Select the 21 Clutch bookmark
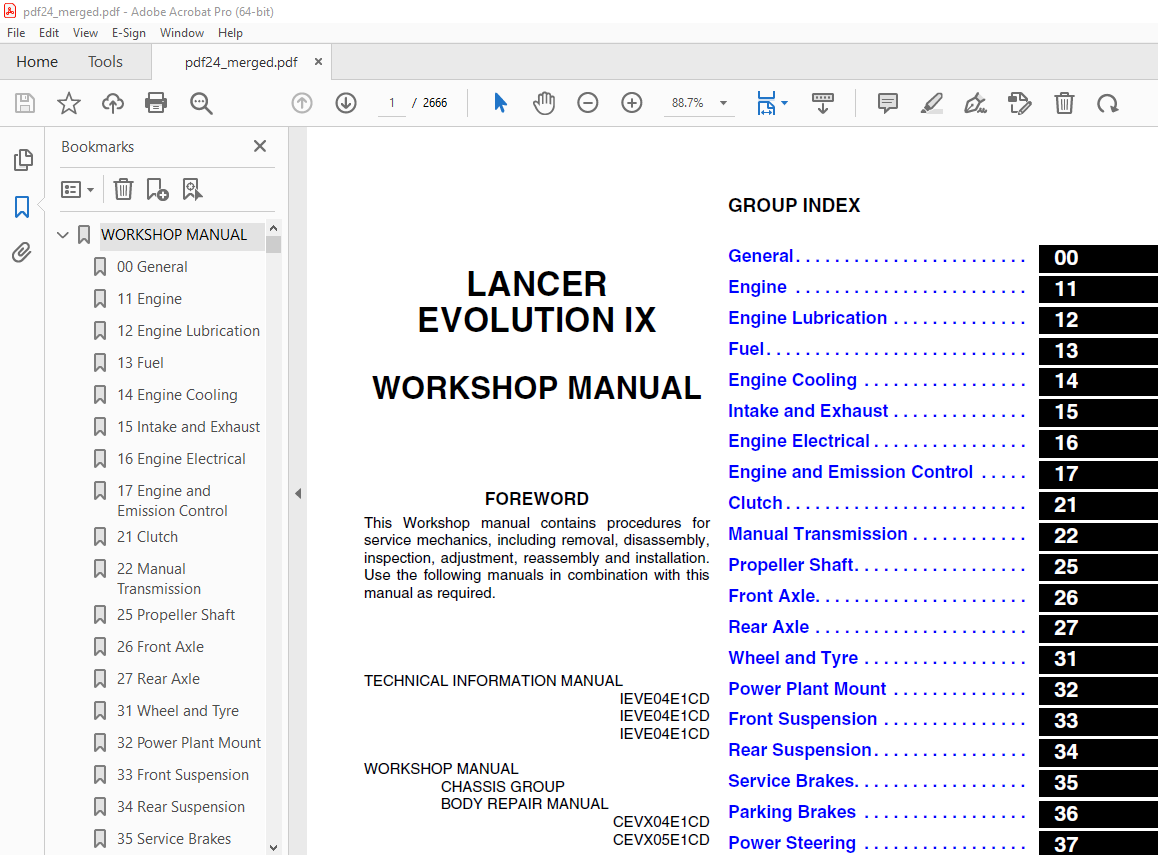This screenshot has width=1158, height=855. [147, 537]
